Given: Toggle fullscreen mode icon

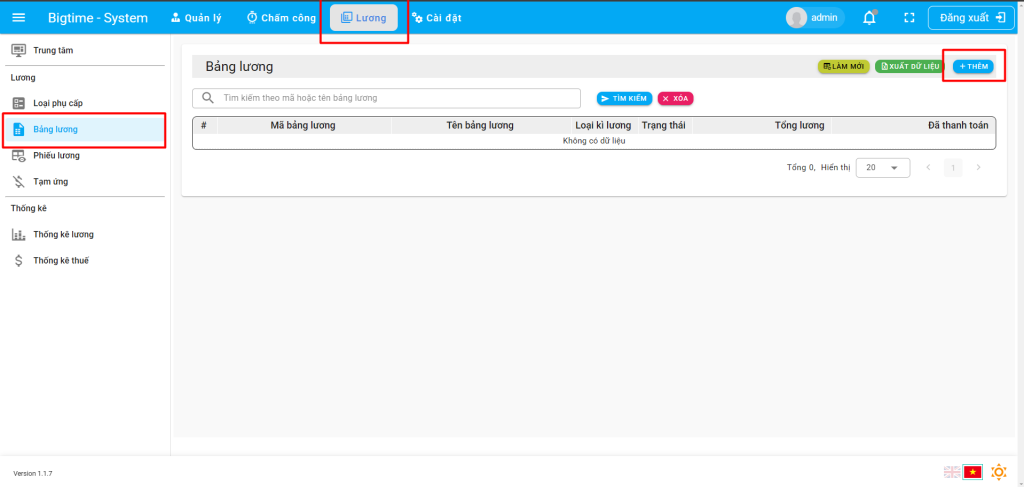Looking at the screenshot, I should (x=909, y=17).
